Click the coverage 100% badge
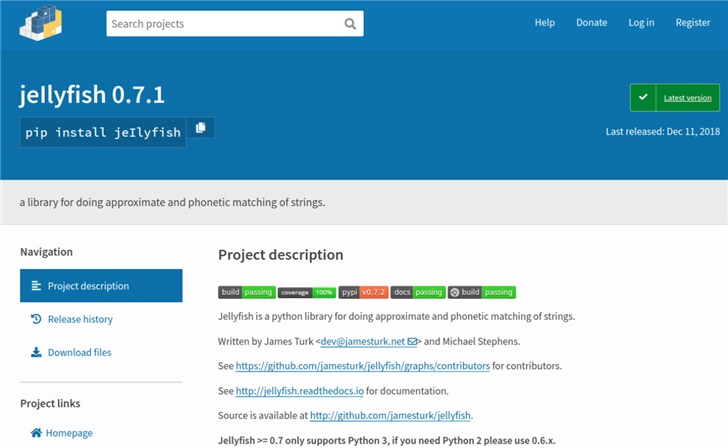 [307, 292]
